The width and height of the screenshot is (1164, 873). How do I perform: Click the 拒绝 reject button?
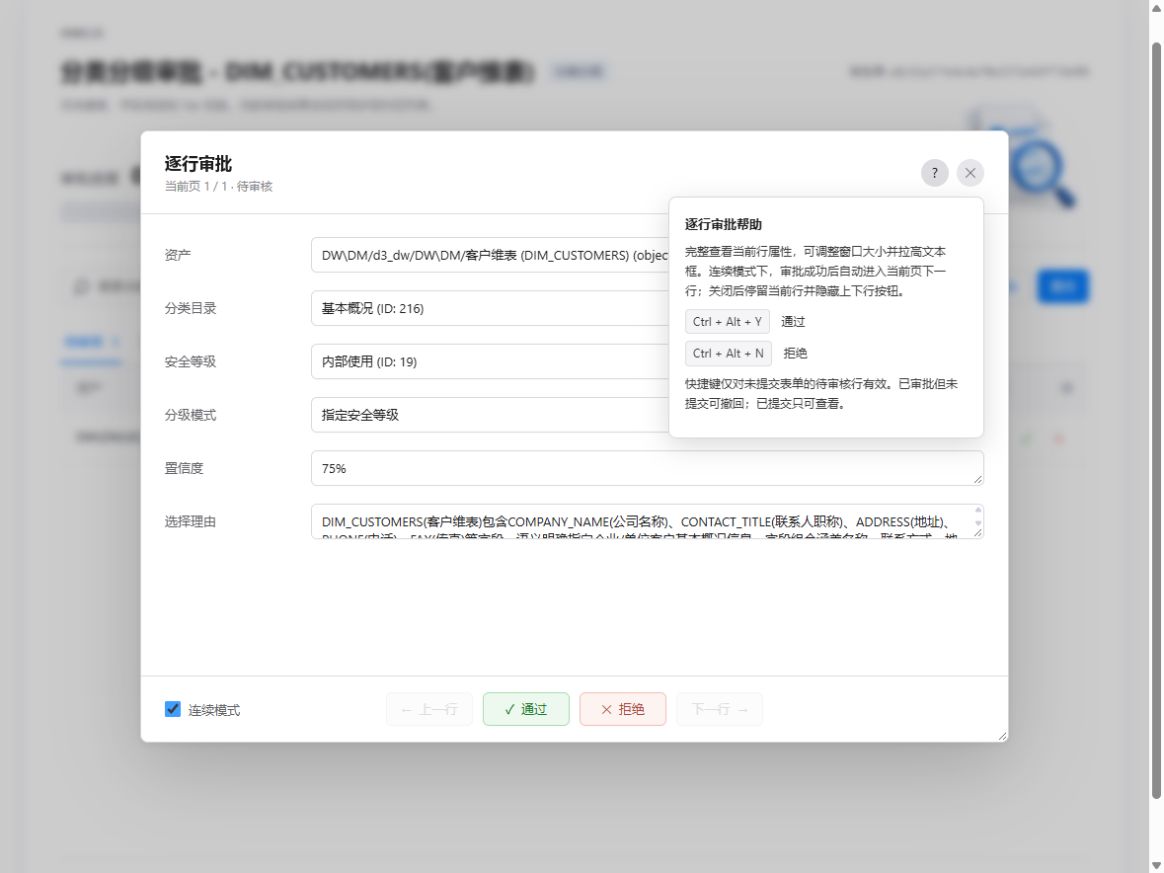point(623,709)
